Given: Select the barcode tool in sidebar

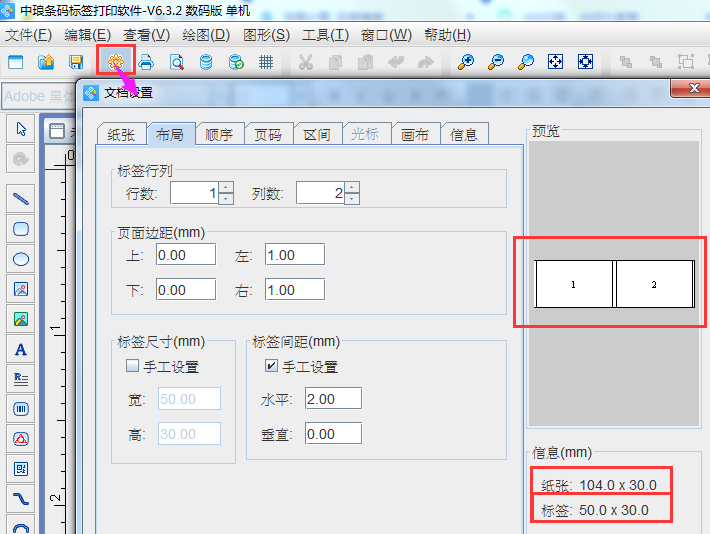Looking at the screenshot, I should pyautogui.click(x=20, y=409).
